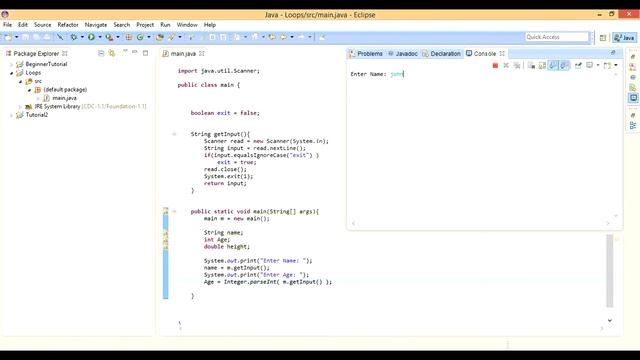Minimize the Package Explorer view
This screenshot has width=640, height=360.
pyautogui.click(x=135, y=52)
